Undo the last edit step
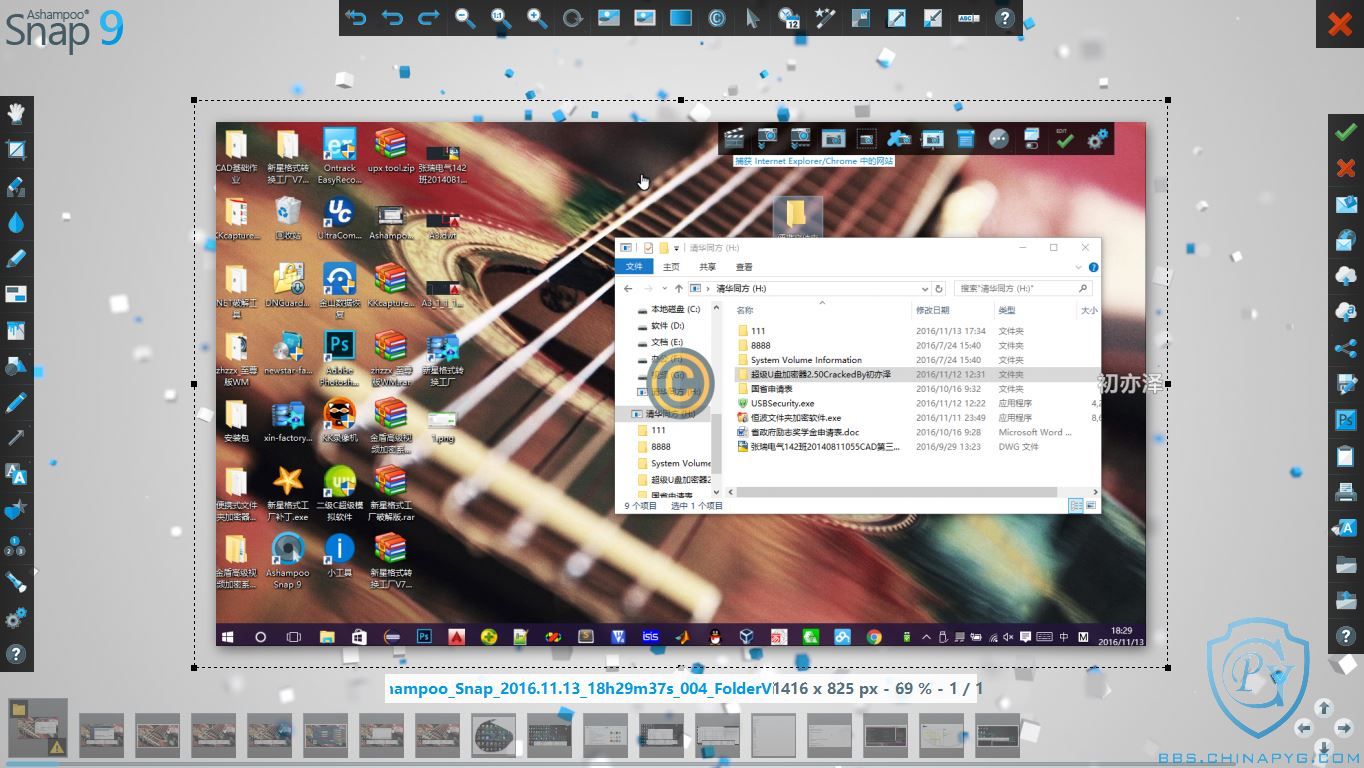This screenshot has height=768, width=1364. [x=393, y=17]
